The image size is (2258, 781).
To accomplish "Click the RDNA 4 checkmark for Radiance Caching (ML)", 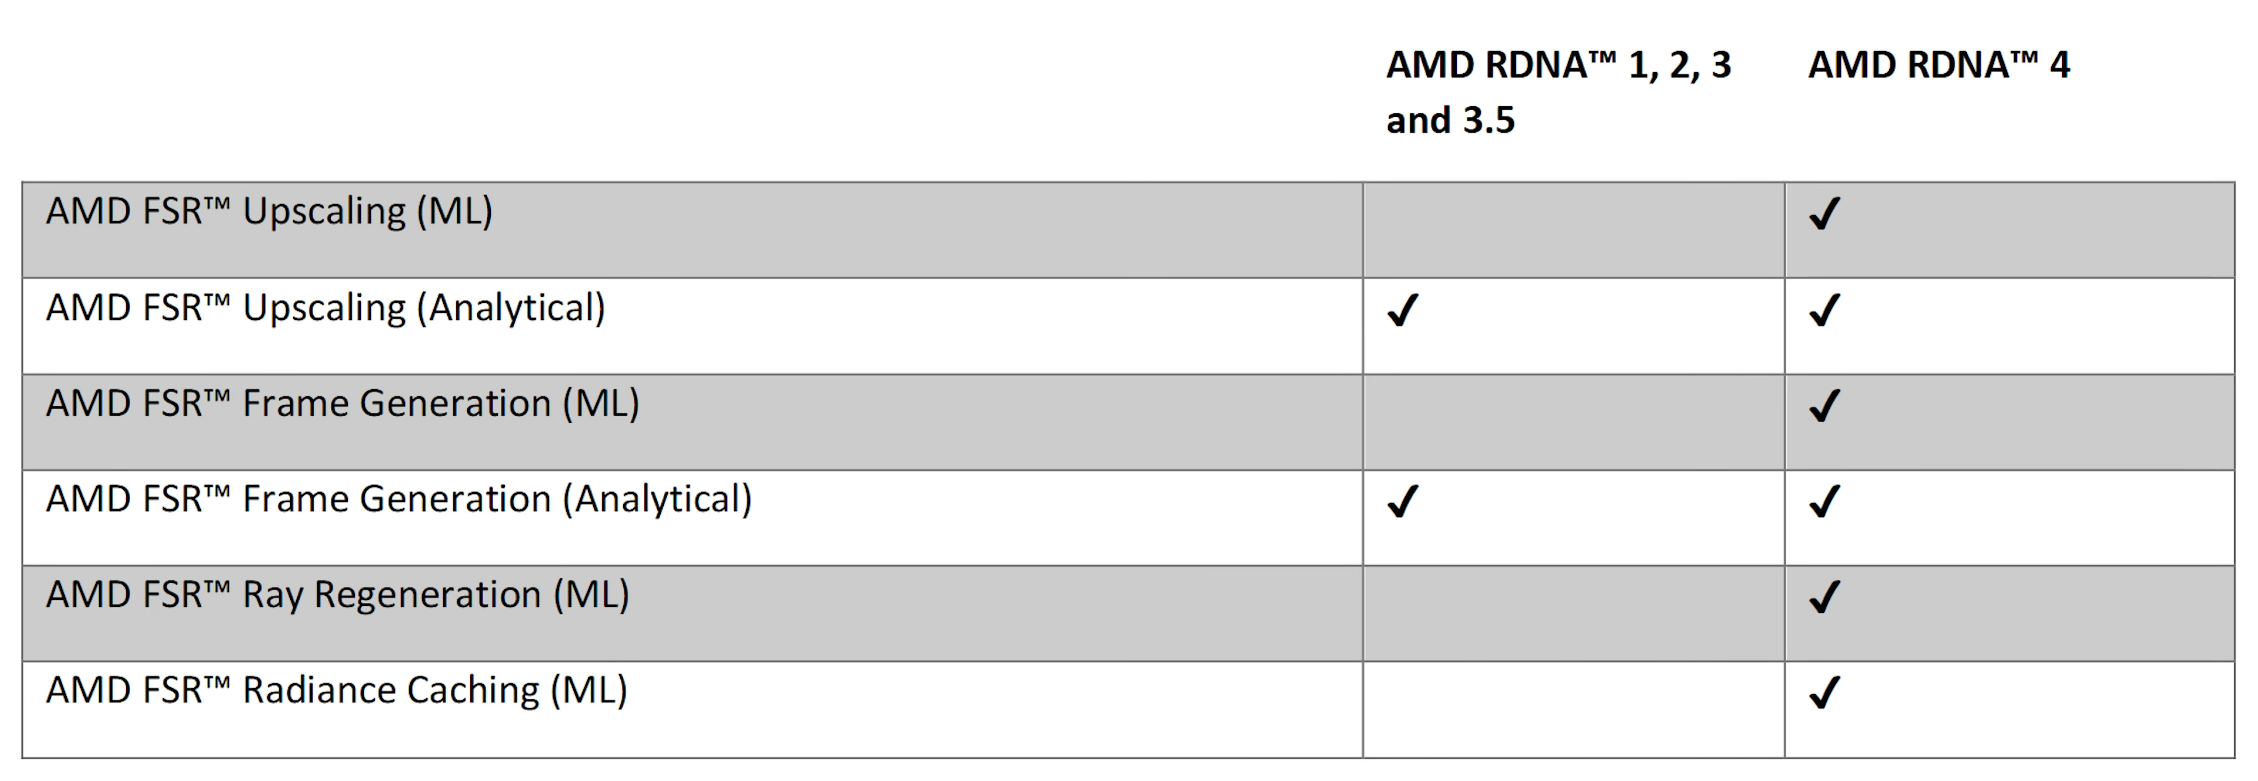I will coord(1825,692).
